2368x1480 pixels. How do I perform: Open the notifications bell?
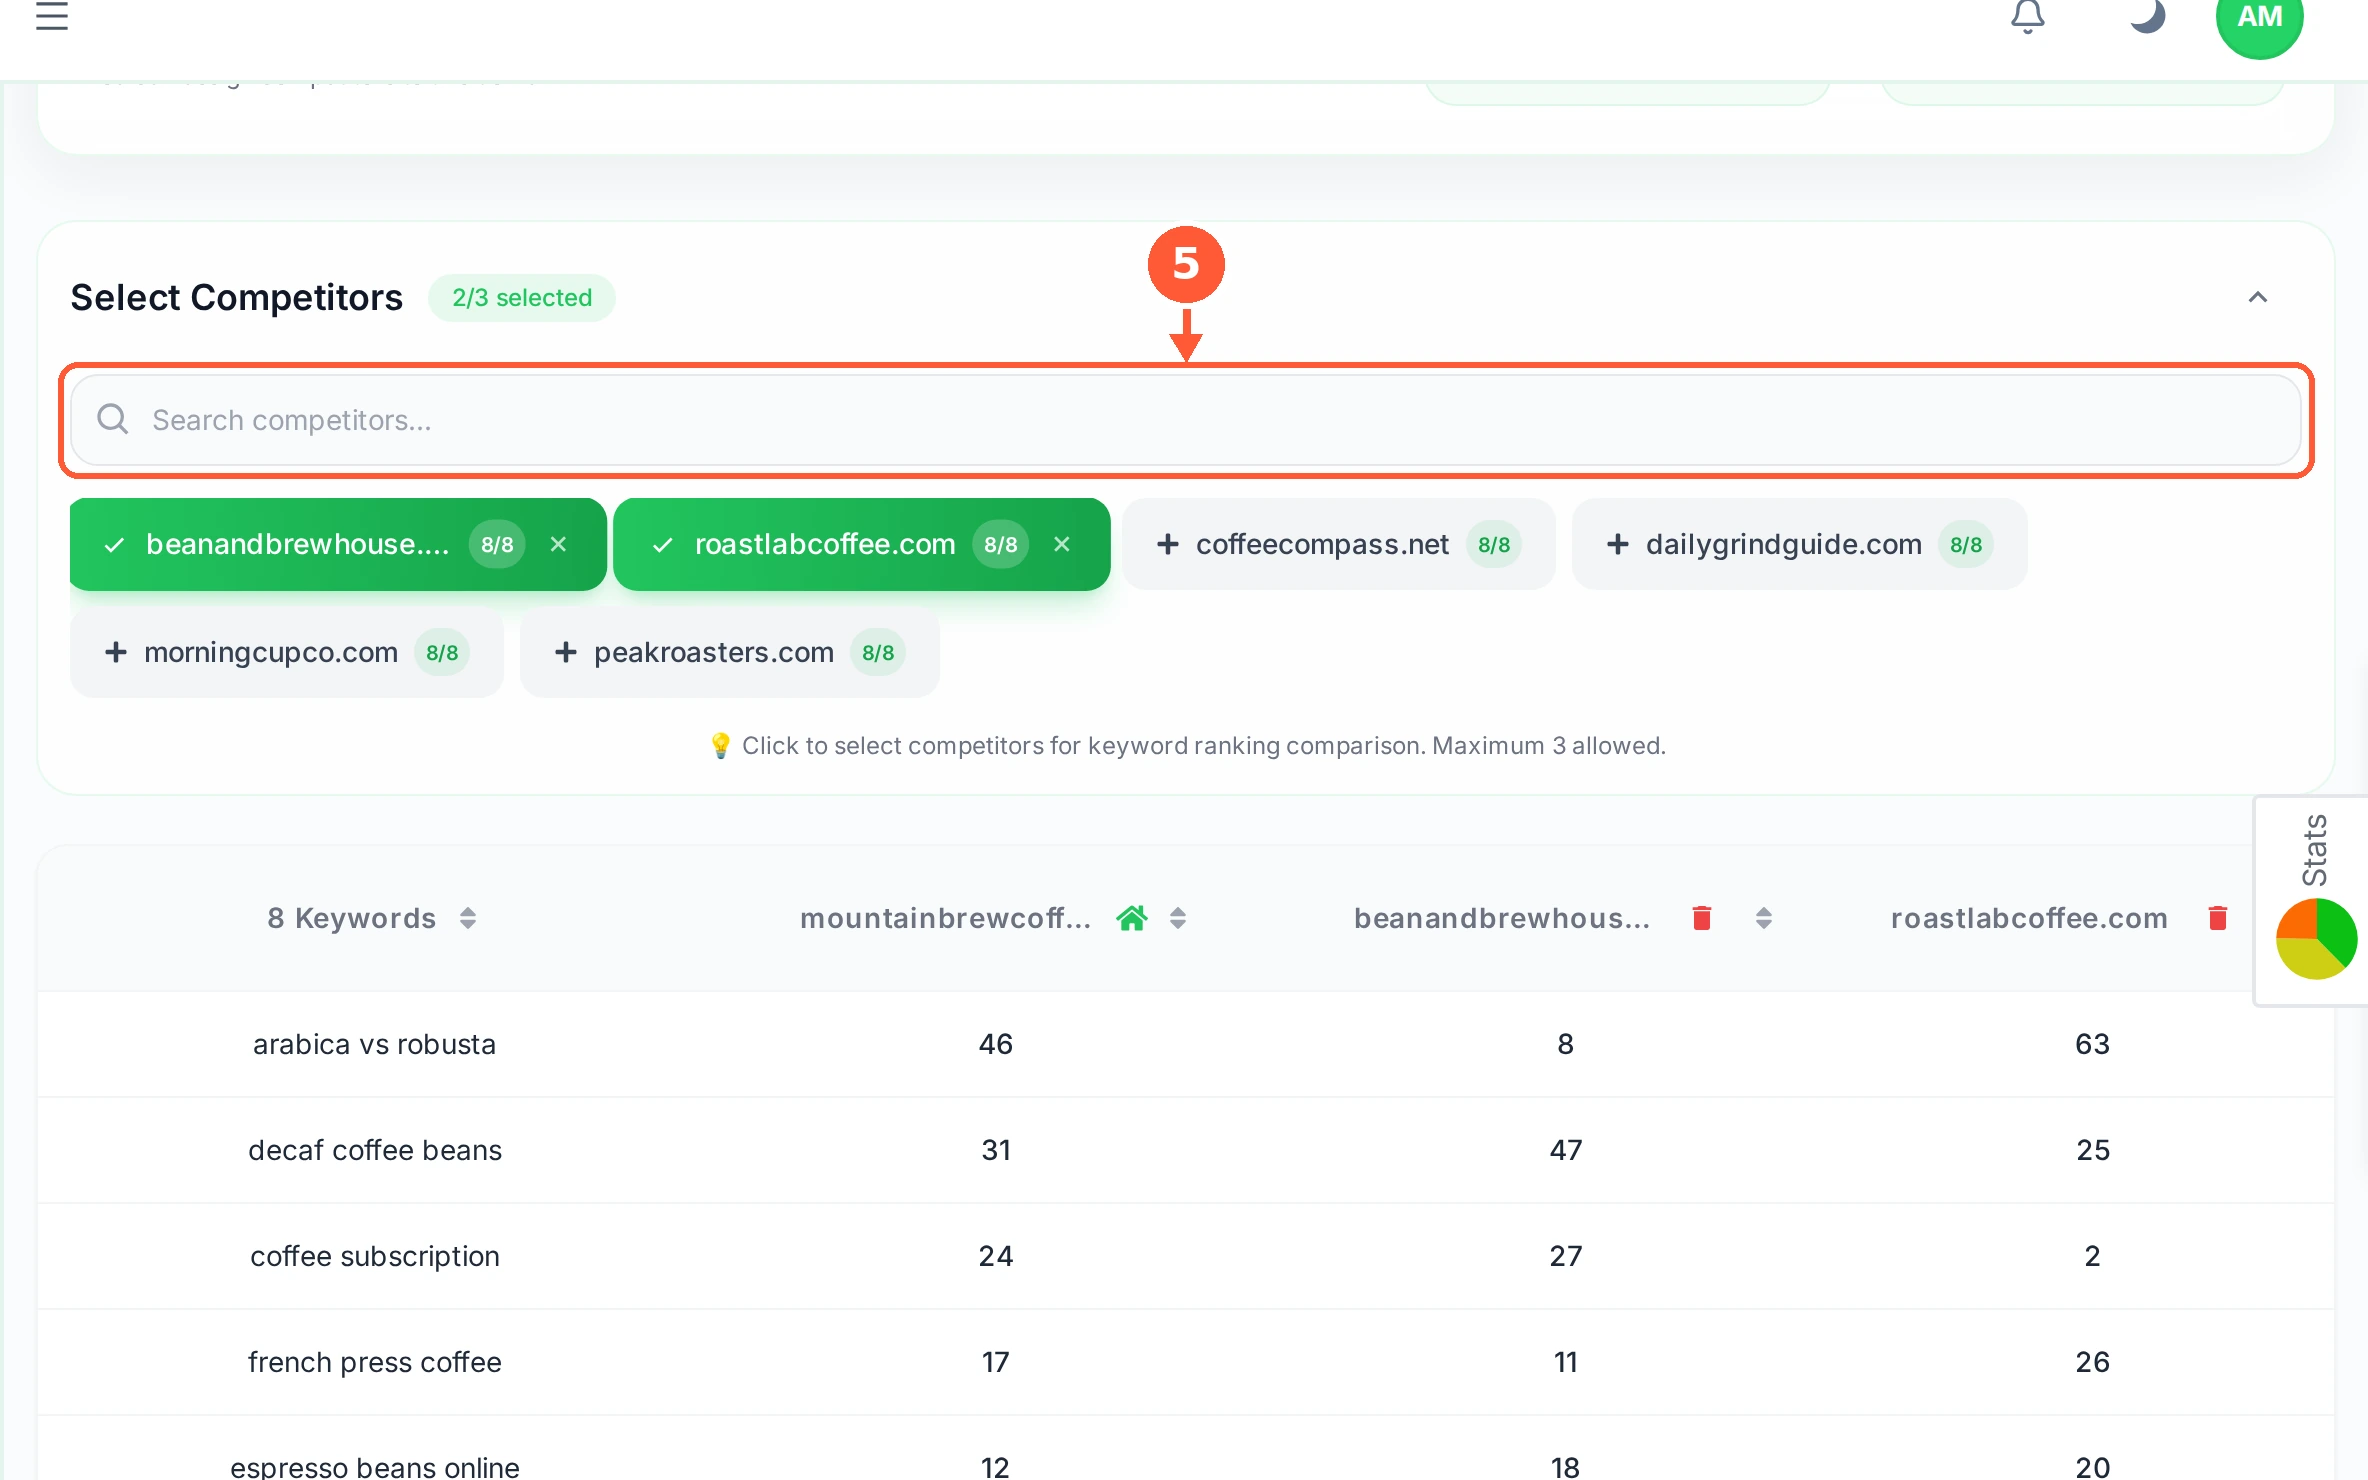click(x=2027, y=16)
